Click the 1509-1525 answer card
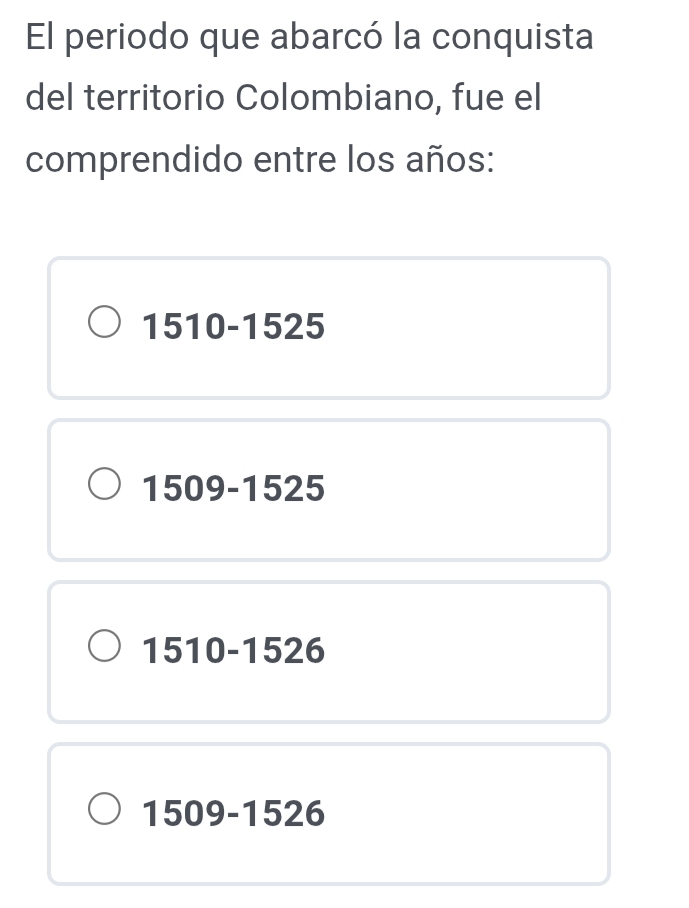The width and height of the screenshot is (689, 908). (330, 489)
